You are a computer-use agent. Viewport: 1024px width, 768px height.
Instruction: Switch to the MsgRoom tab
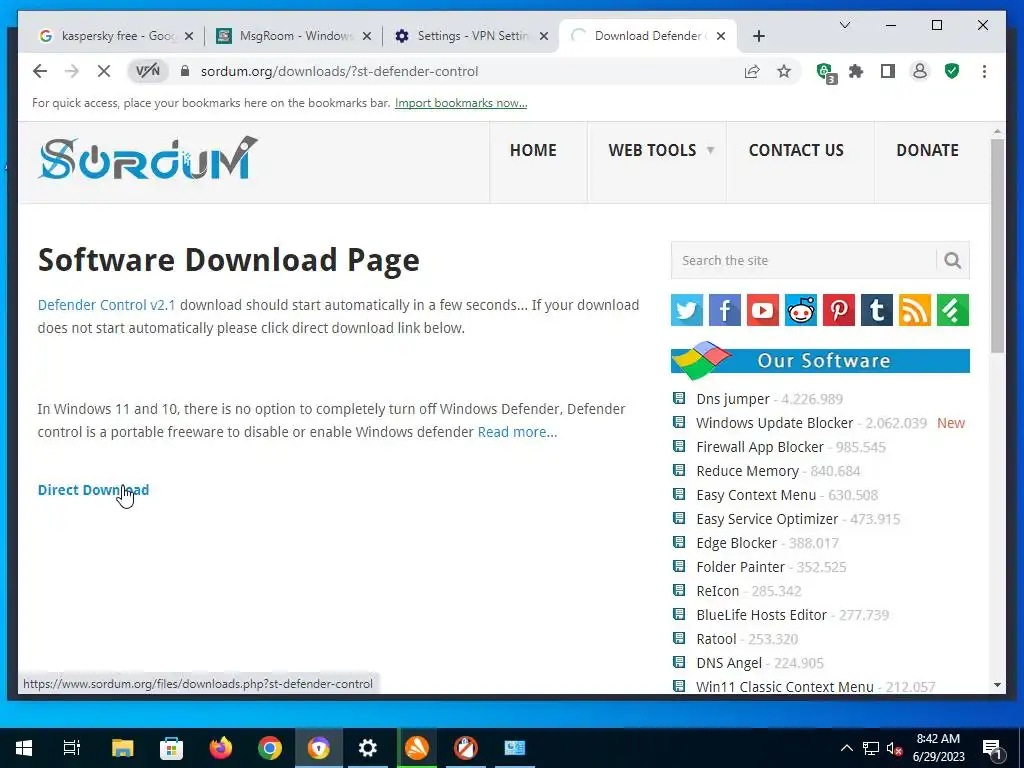click(293, 36)
